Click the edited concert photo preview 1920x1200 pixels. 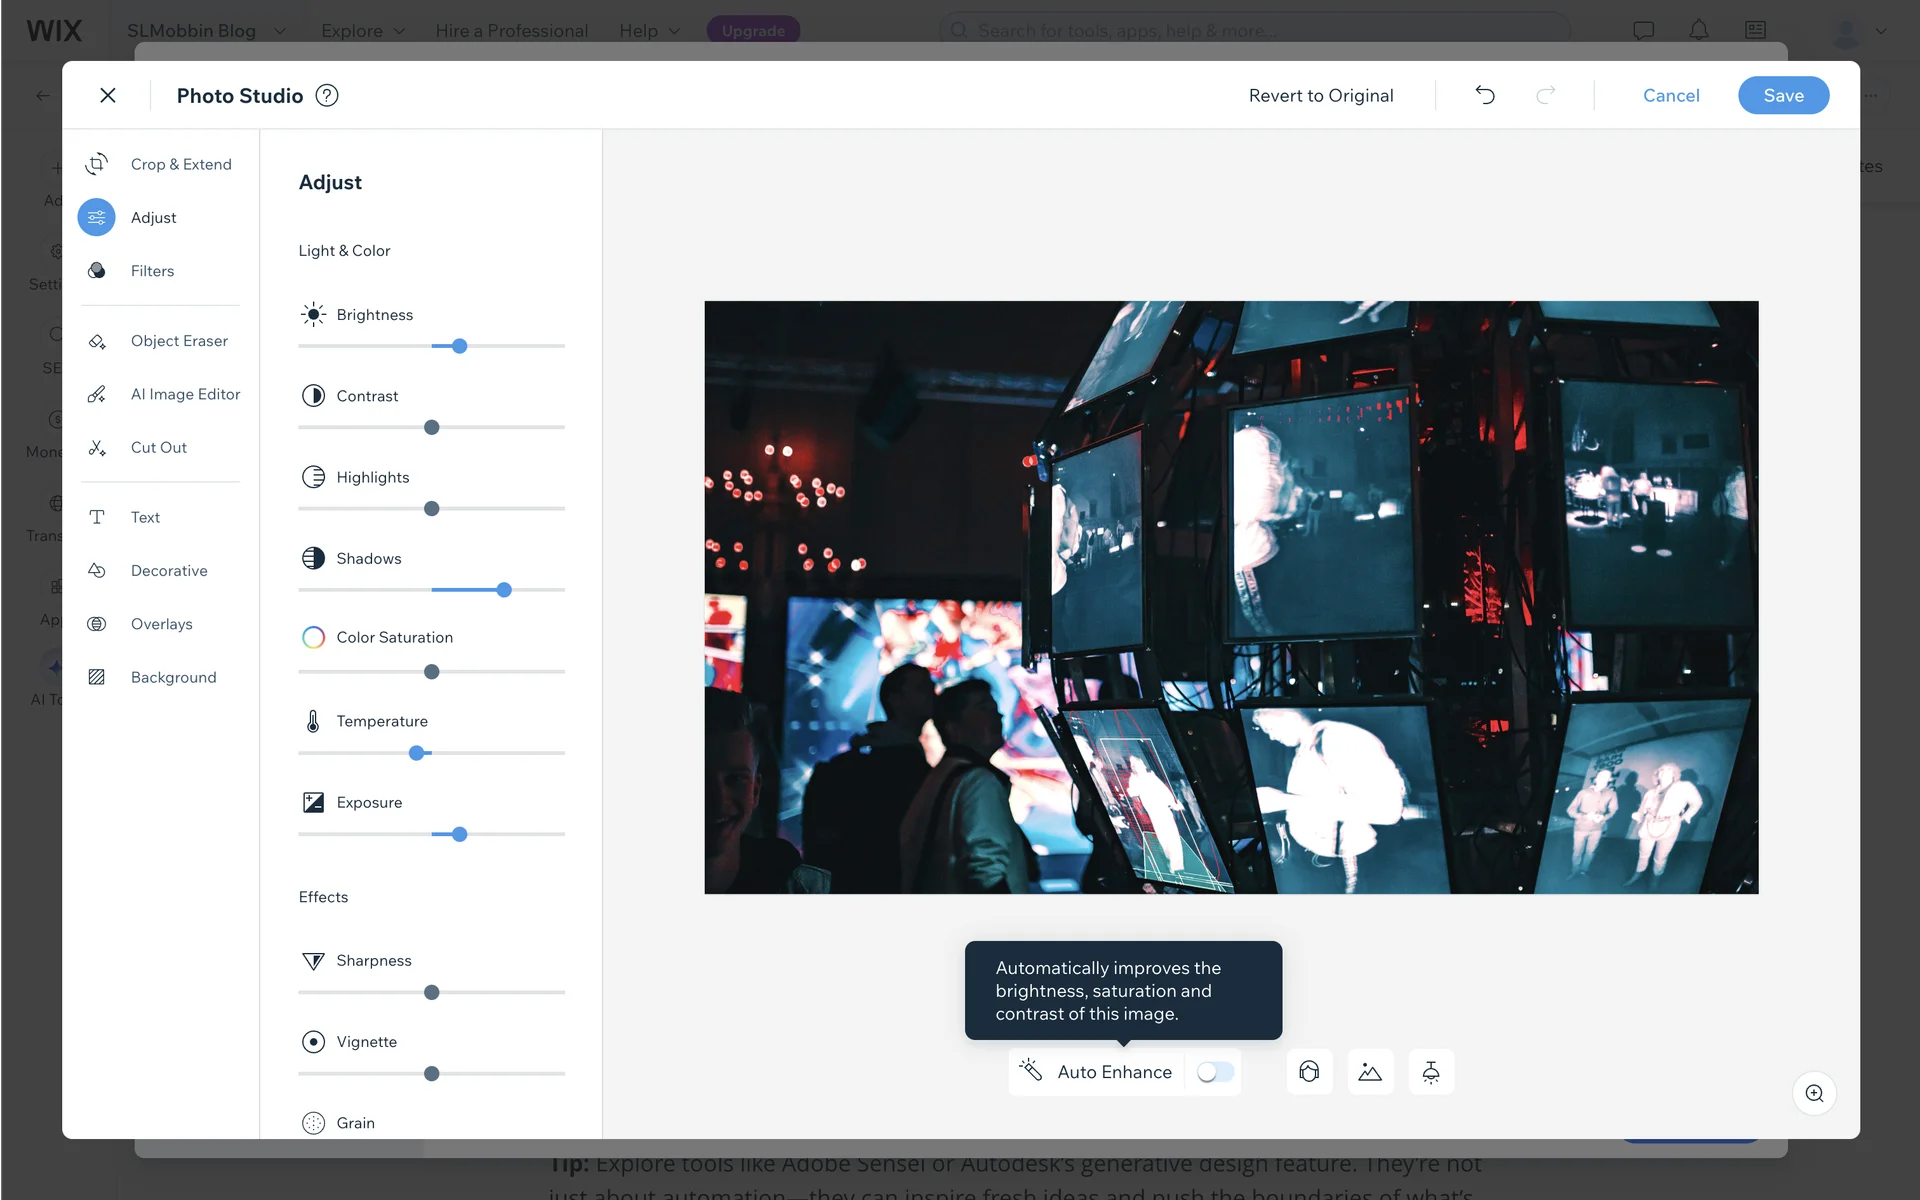click(x=1230, y=597)
